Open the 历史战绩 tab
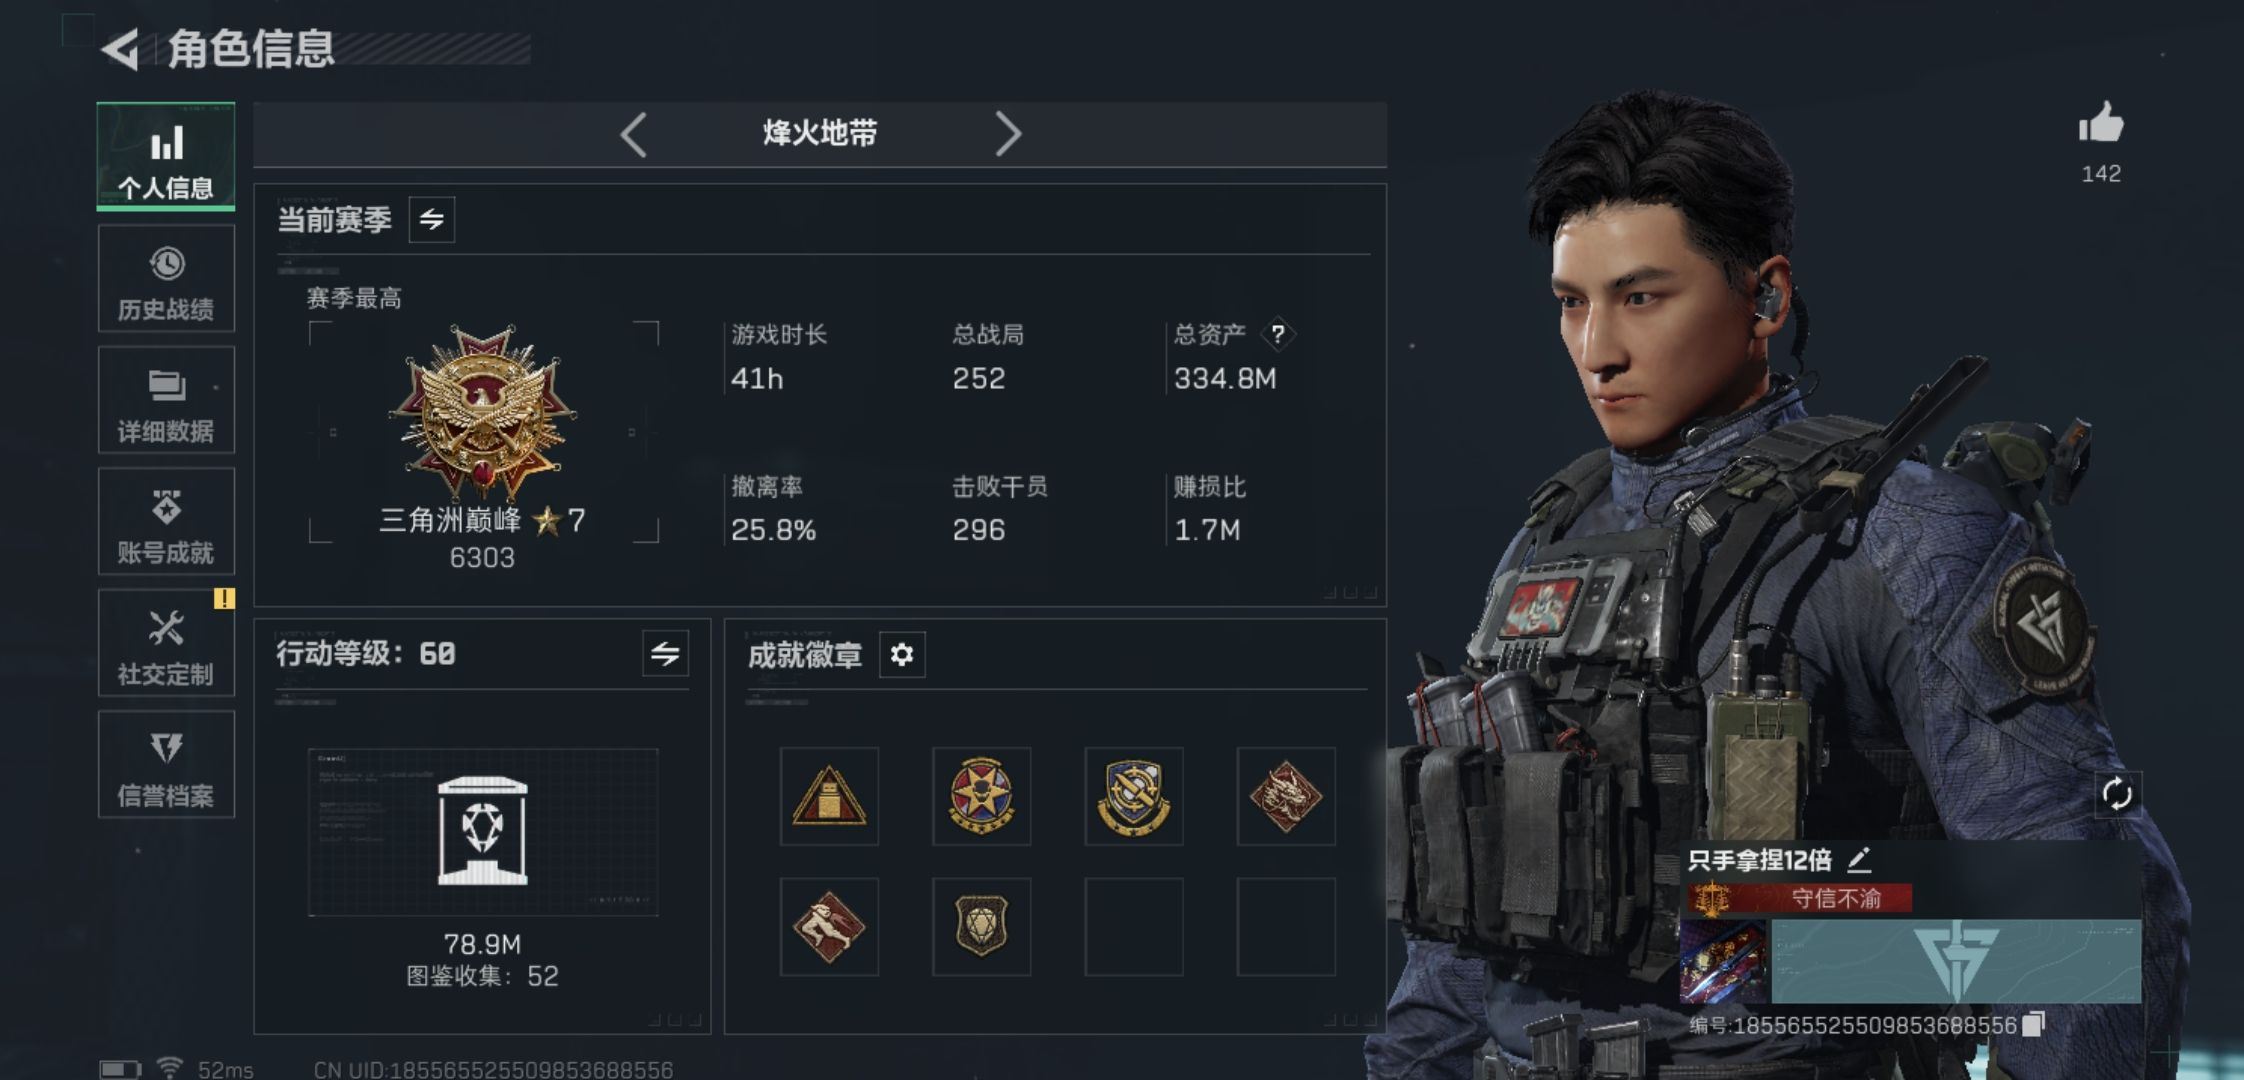Image resolution: width=2244 pixels, height=1080 pixels. tap(166, 279)
